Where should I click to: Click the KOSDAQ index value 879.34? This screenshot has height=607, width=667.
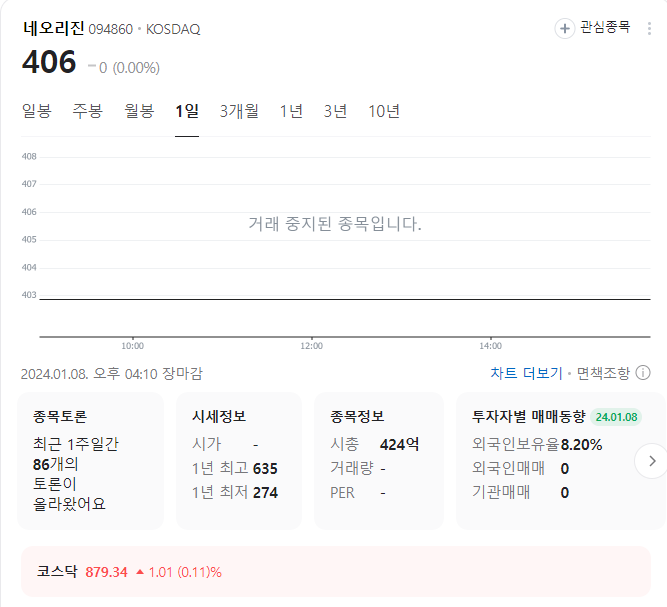tap(106, 572)
